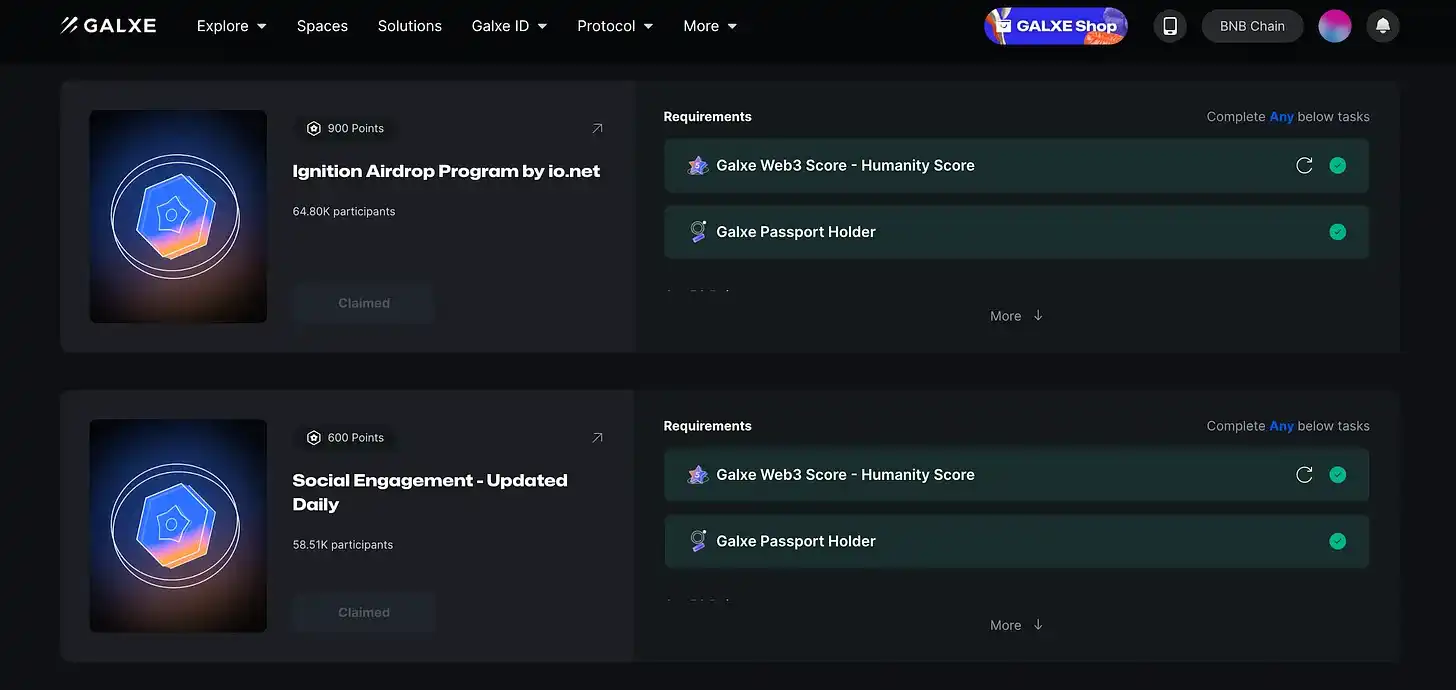Click the points hexagon icon beside 900 Points
Viewport: 1456px width, 690px height.
tap(314, 128)
